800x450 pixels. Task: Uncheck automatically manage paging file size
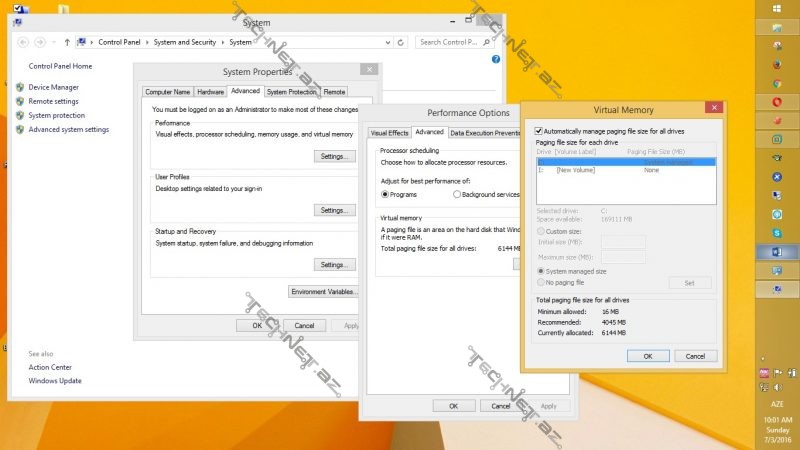pyautogui.click(x=540, y=131)
